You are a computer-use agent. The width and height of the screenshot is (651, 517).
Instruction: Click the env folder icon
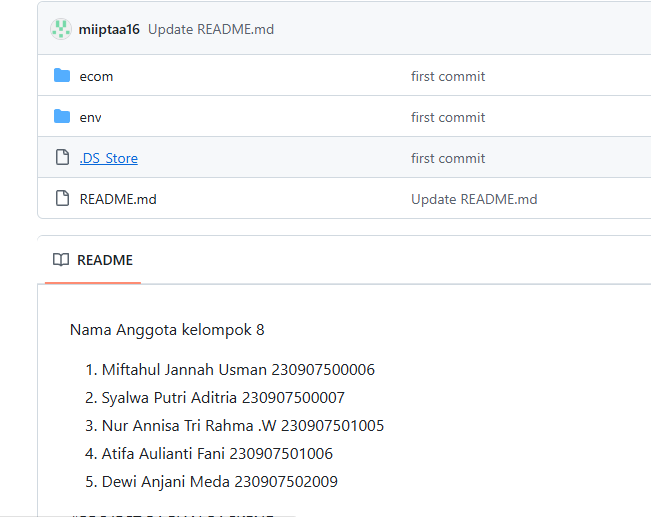(62, 117)
